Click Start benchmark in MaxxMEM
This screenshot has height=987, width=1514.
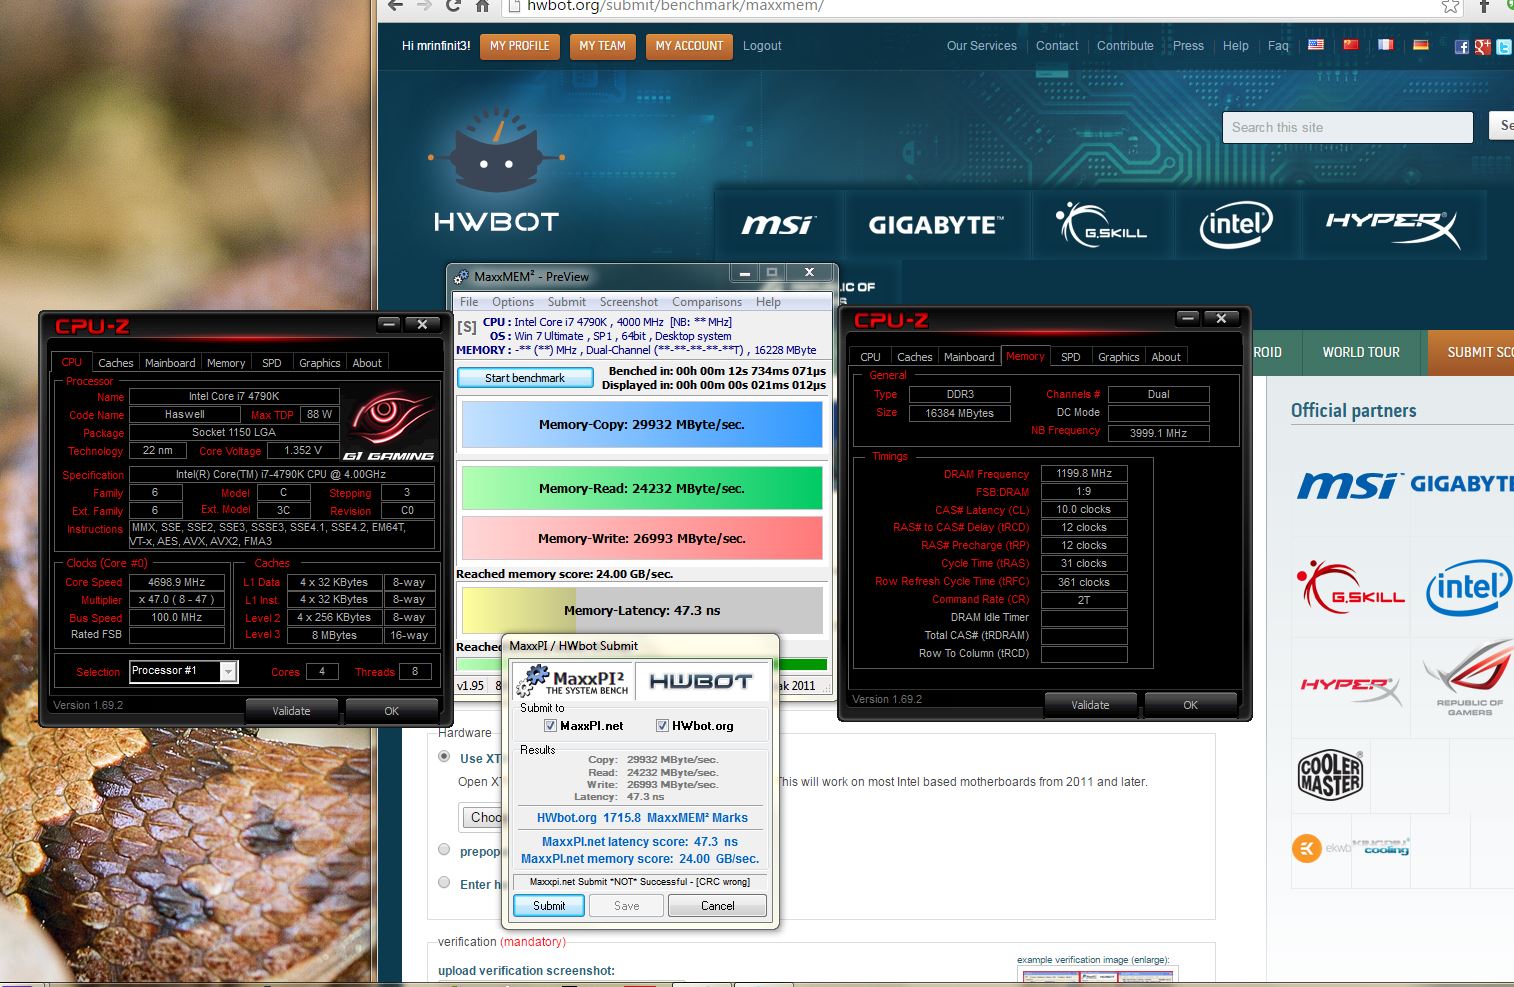click(525, 378)
